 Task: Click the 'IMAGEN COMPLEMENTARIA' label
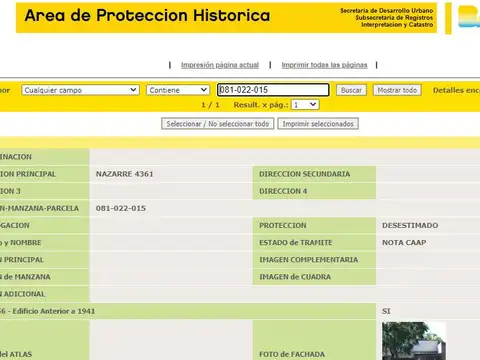[309, 260]
